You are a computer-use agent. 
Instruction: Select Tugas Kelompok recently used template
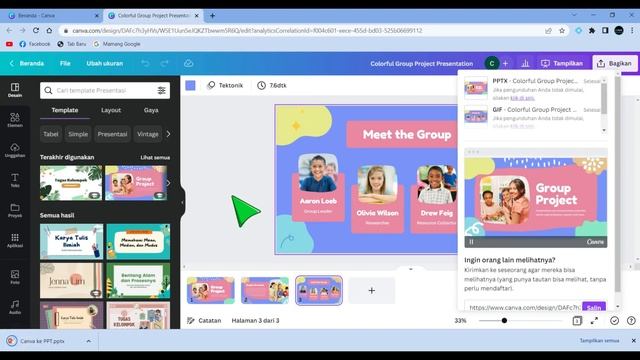tap(71, 183)
